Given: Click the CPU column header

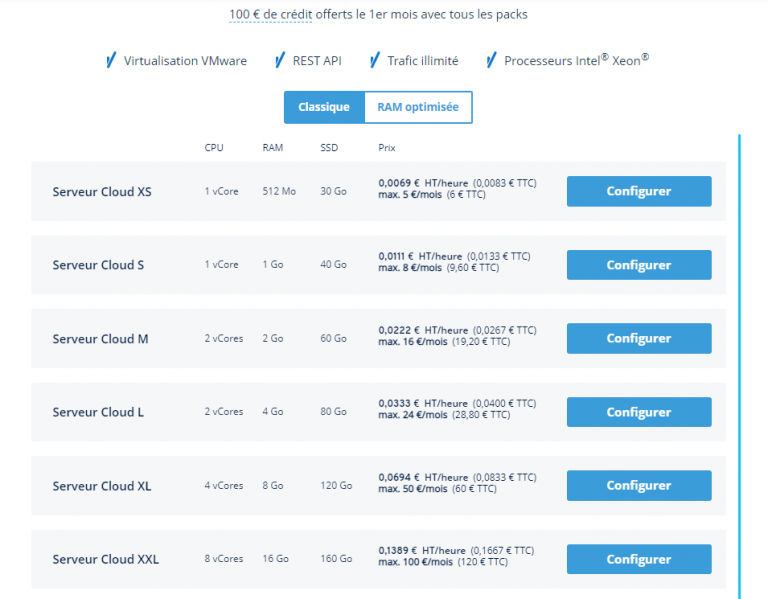Looking at the screenshot, I should click(214, 148).
